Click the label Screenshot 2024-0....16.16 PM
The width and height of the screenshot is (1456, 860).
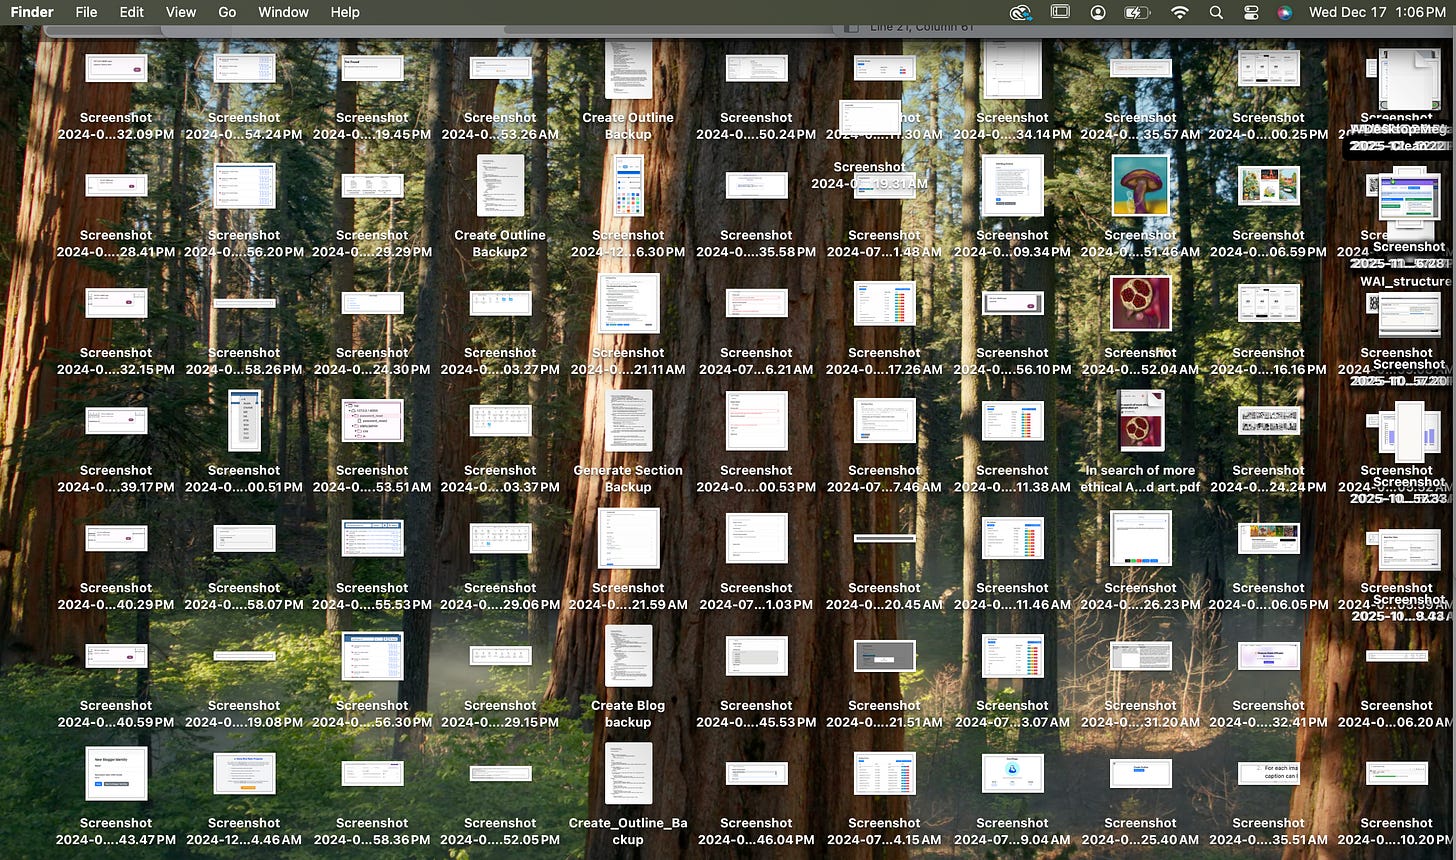1268,361
